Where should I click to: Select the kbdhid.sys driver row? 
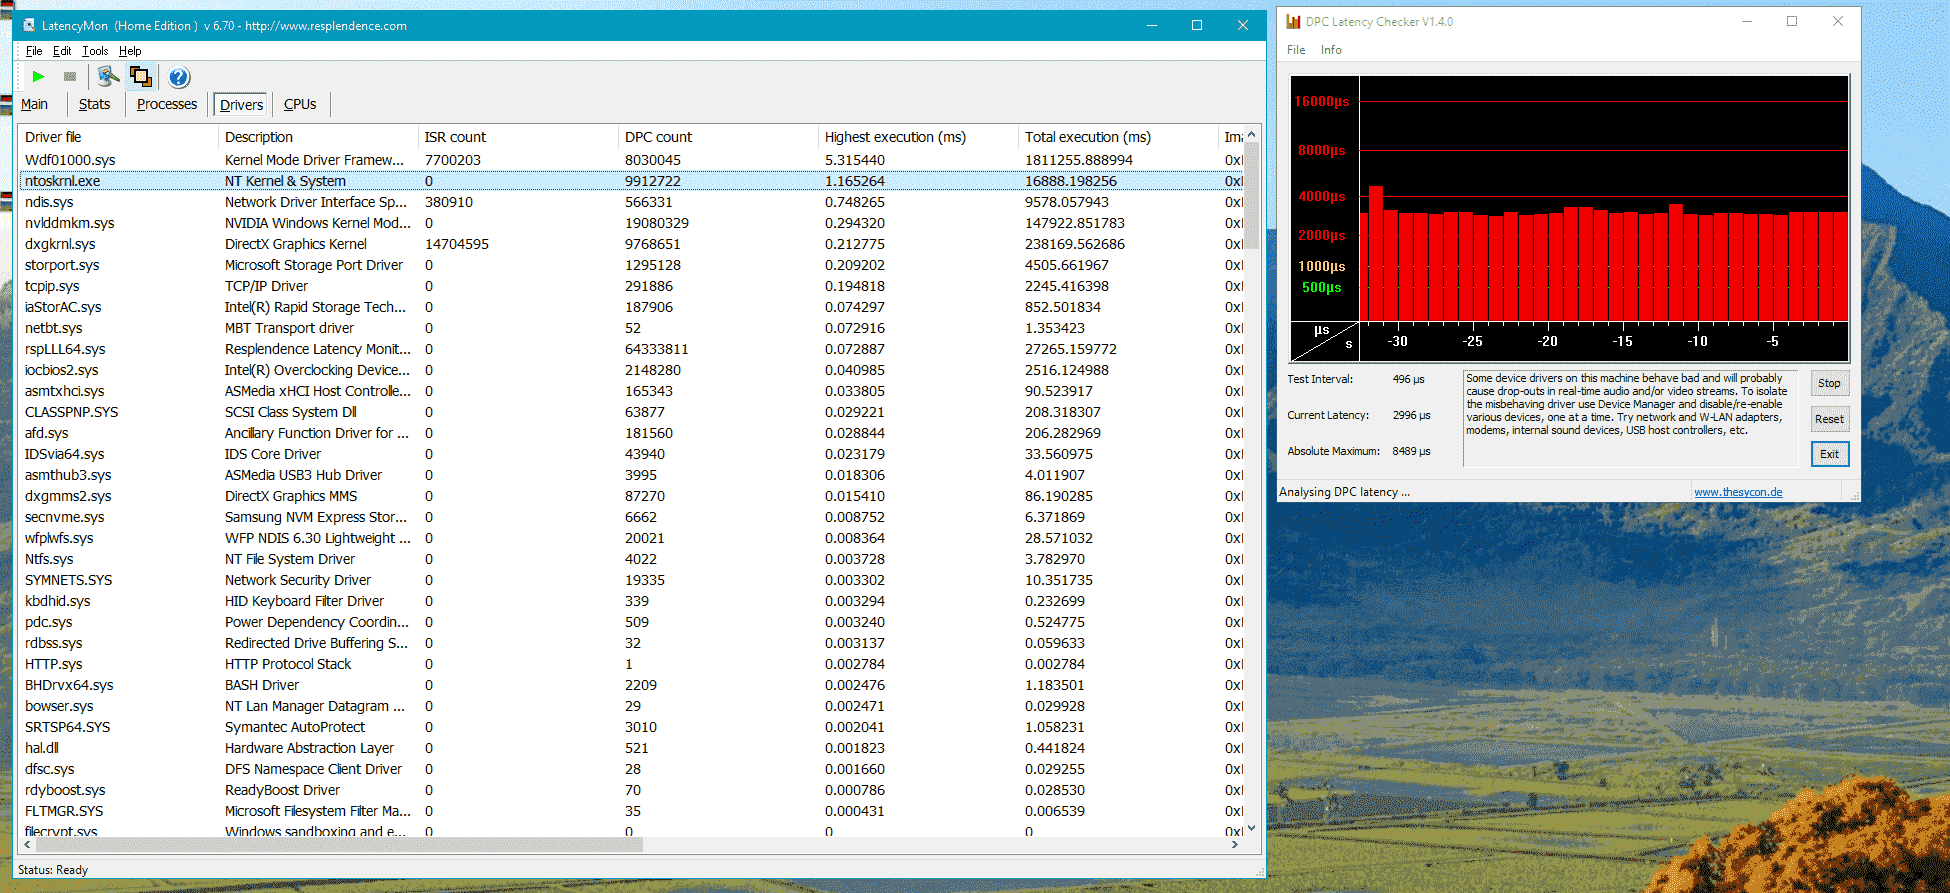coord(631,601)
